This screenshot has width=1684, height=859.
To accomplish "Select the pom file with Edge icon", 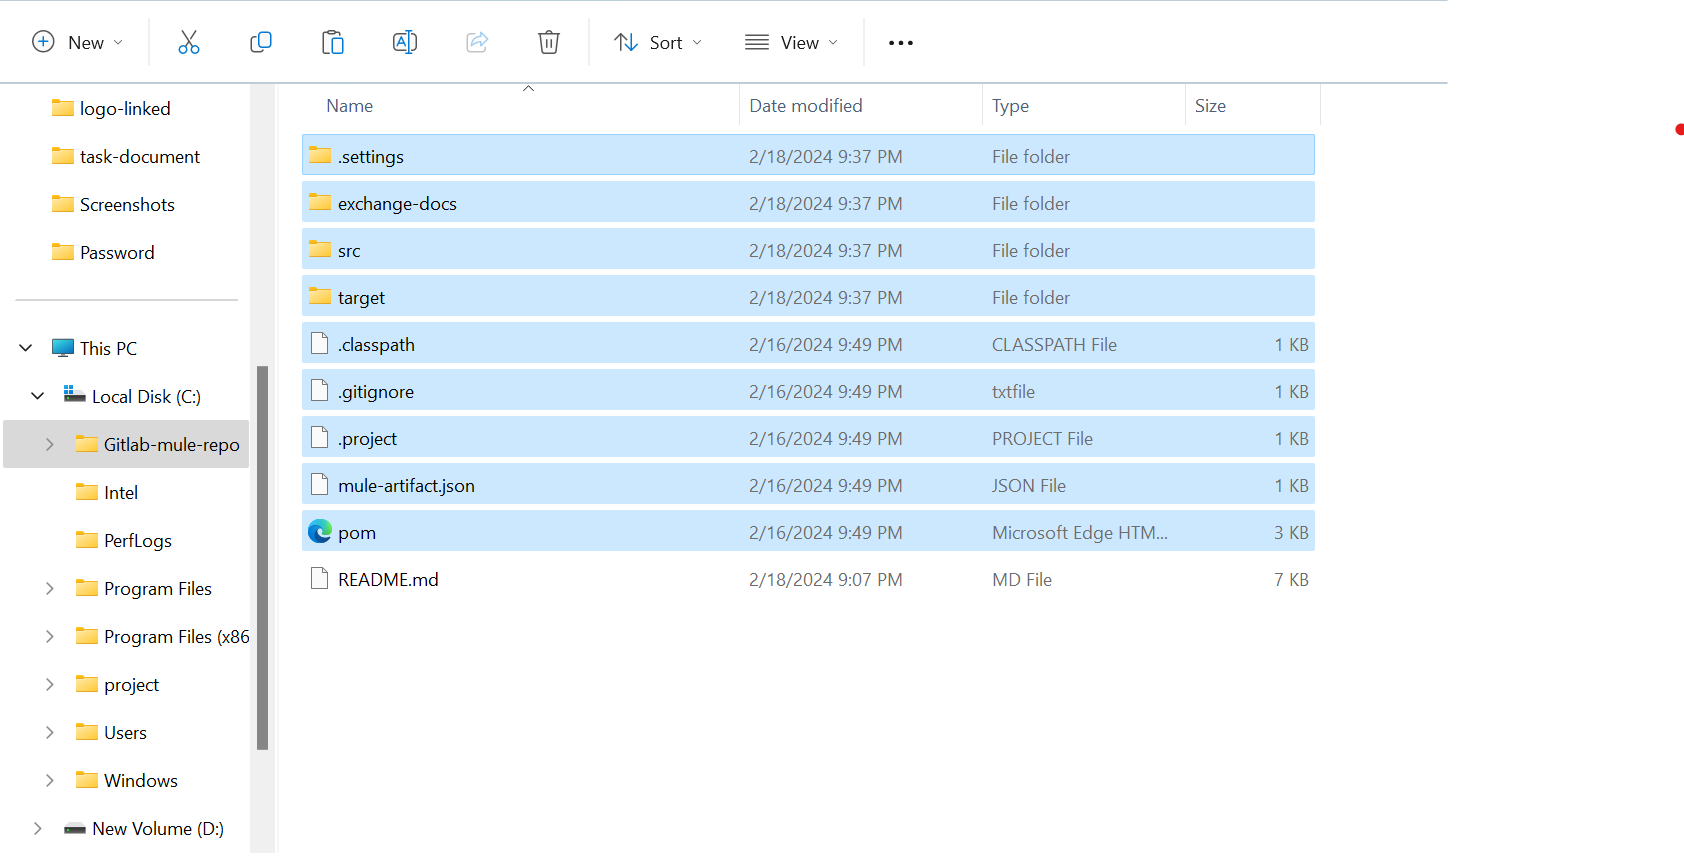I will 357,533.
